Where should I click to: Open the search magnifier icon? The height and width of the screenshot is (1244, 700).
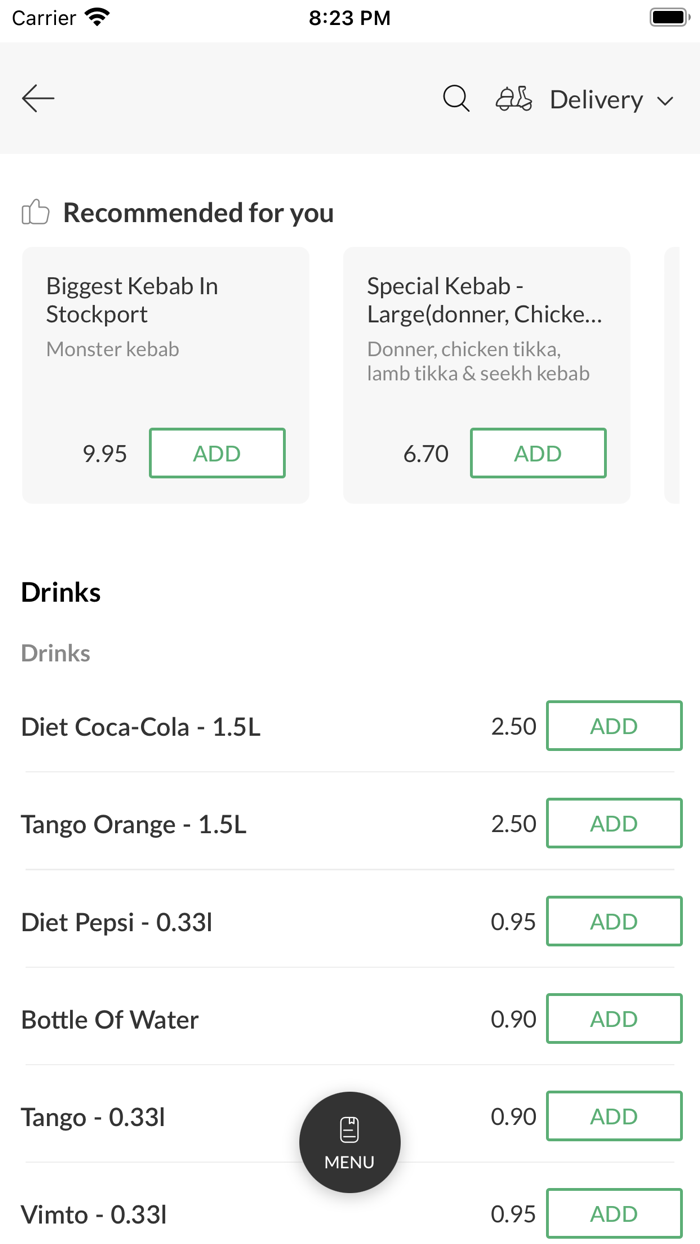[456, 98]
